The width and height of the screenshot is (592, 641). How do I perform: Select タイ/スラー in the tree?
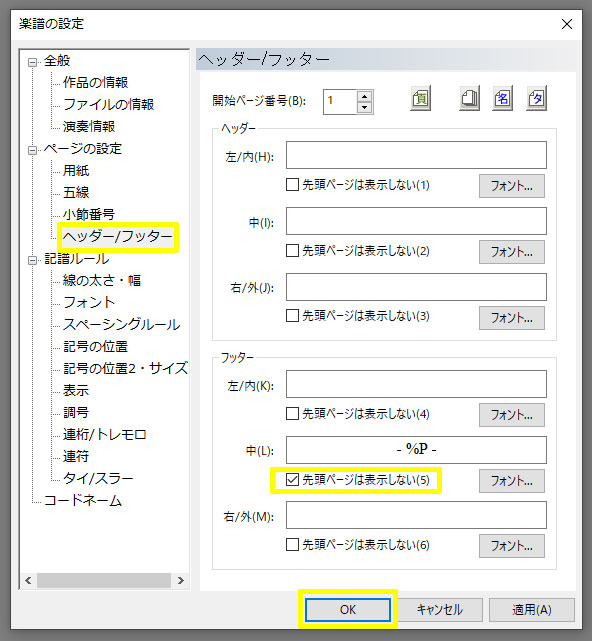point(98,479)
